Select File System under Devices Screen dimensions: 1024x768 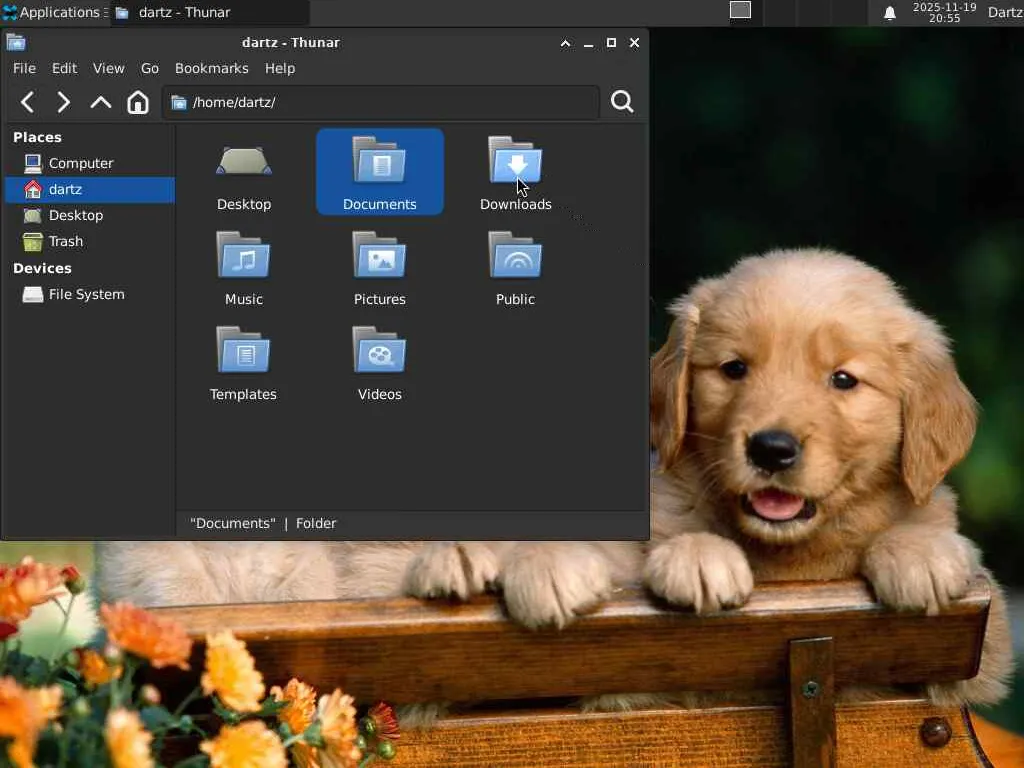(x=86, y=294)
